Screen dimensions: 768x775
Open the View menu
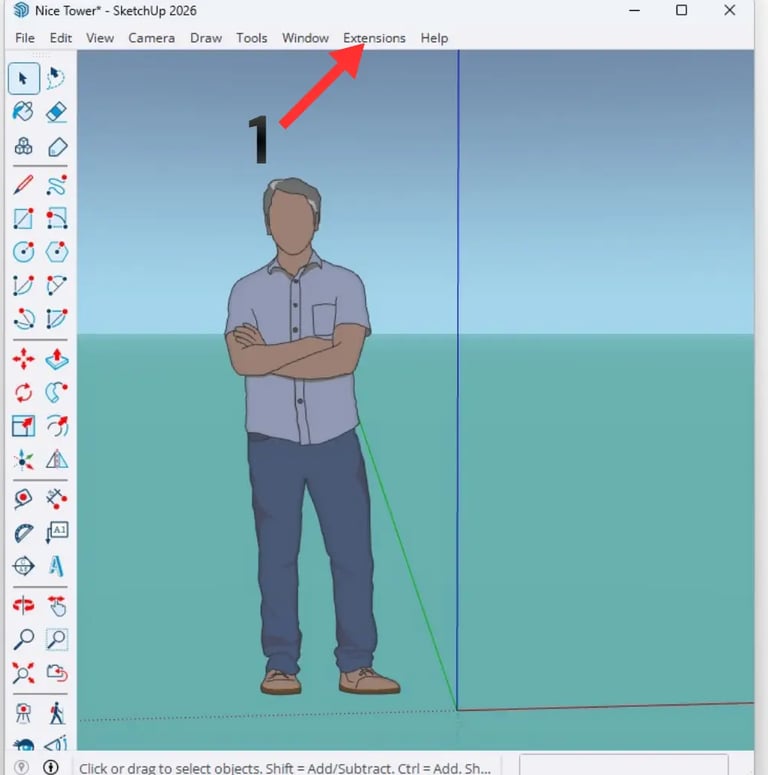[x=100, y=38]
